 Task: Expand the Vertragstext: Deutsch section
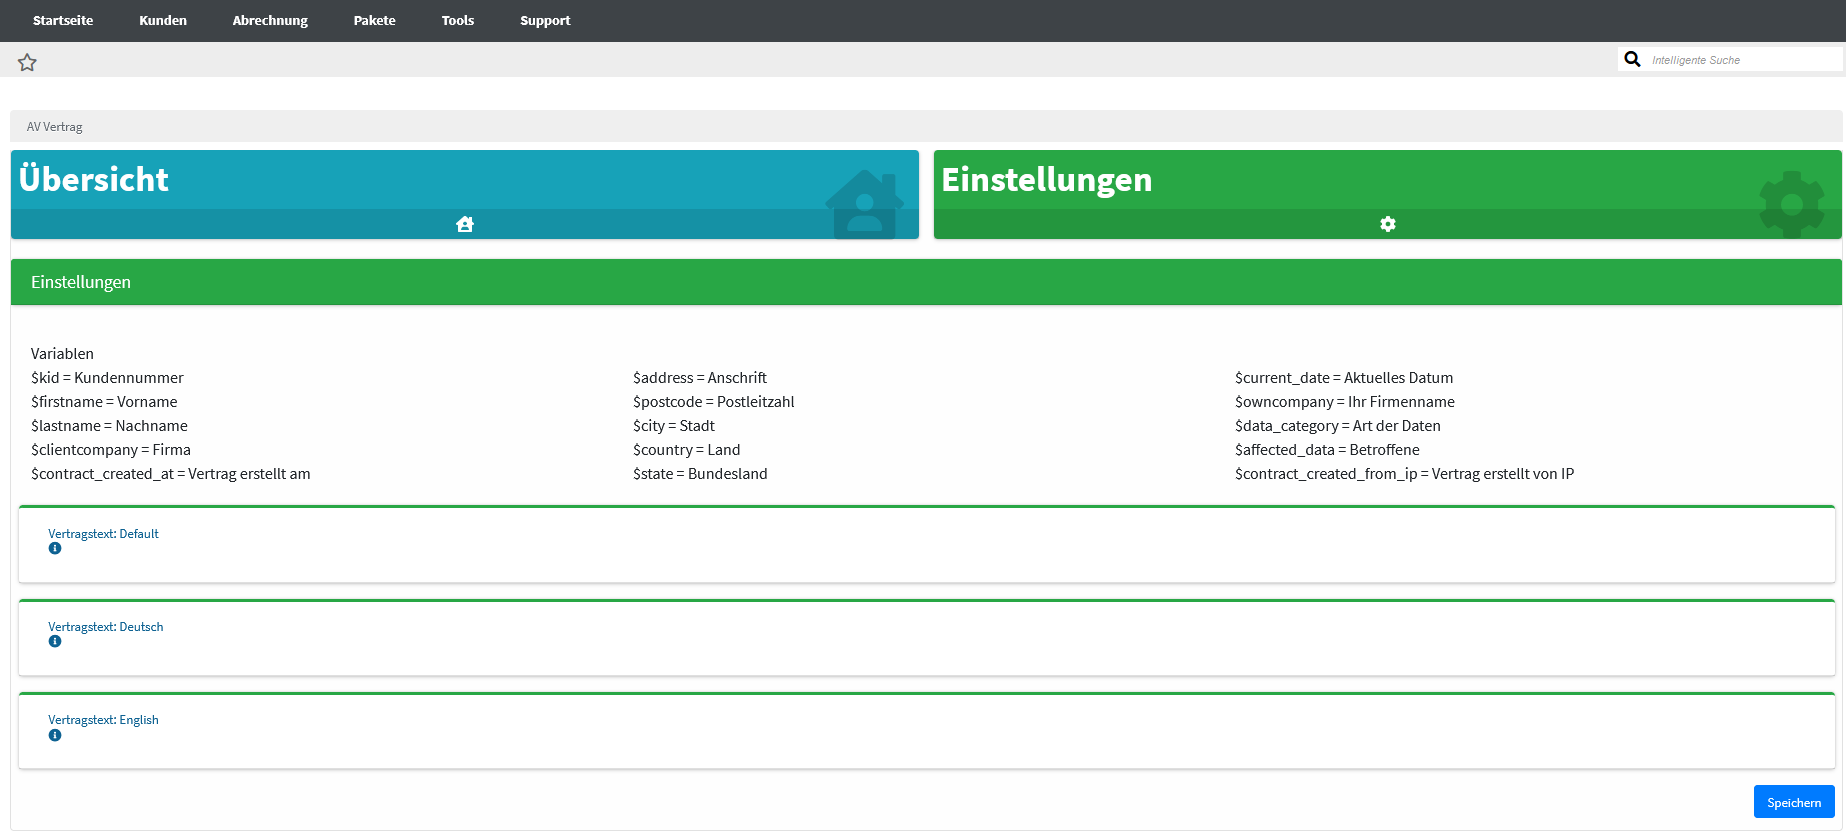point(105,627)
